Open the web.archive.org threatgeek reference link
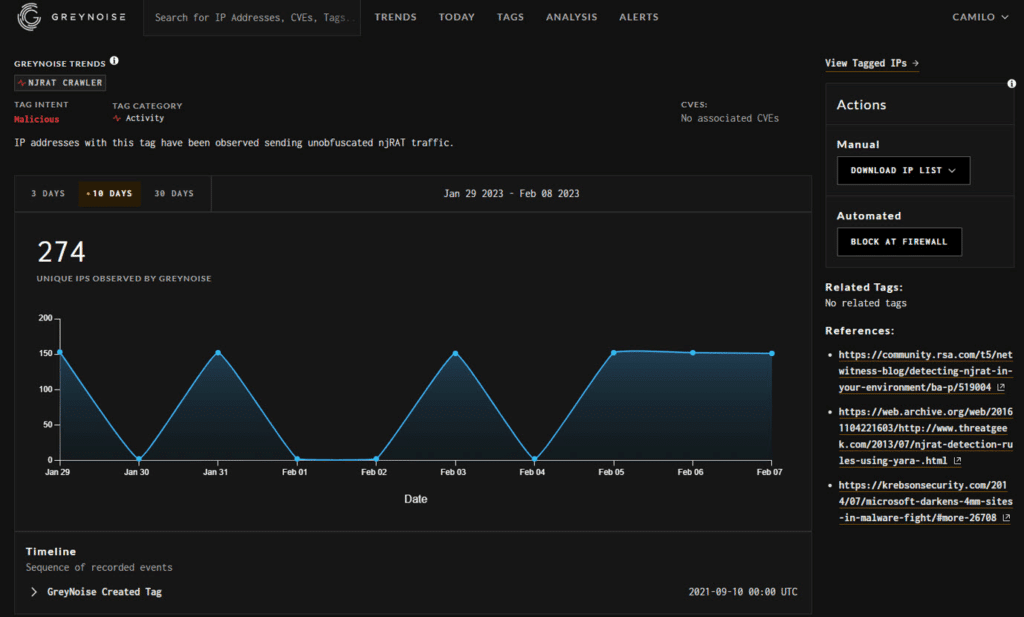 pyautogui.click(x=925, y=436)
